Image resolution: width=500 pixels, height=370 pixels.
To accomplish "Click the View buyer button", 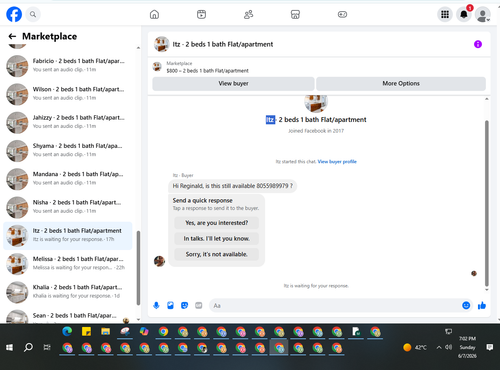I will click(x=233, y=84).
